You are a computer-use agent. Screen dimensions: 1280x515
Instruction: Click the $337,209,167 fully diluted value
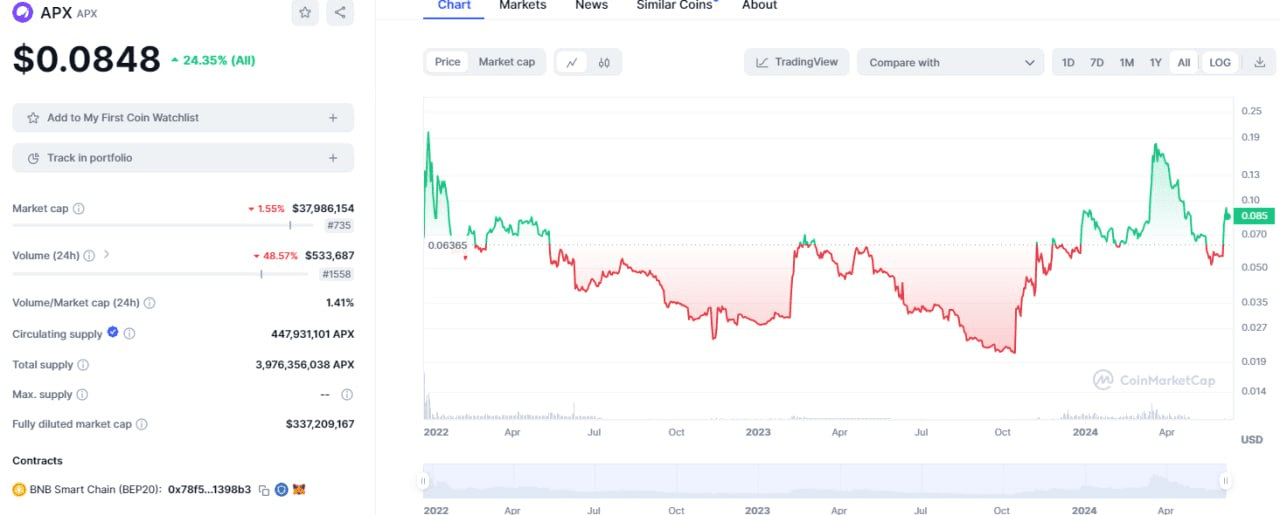tap(320, 424)
